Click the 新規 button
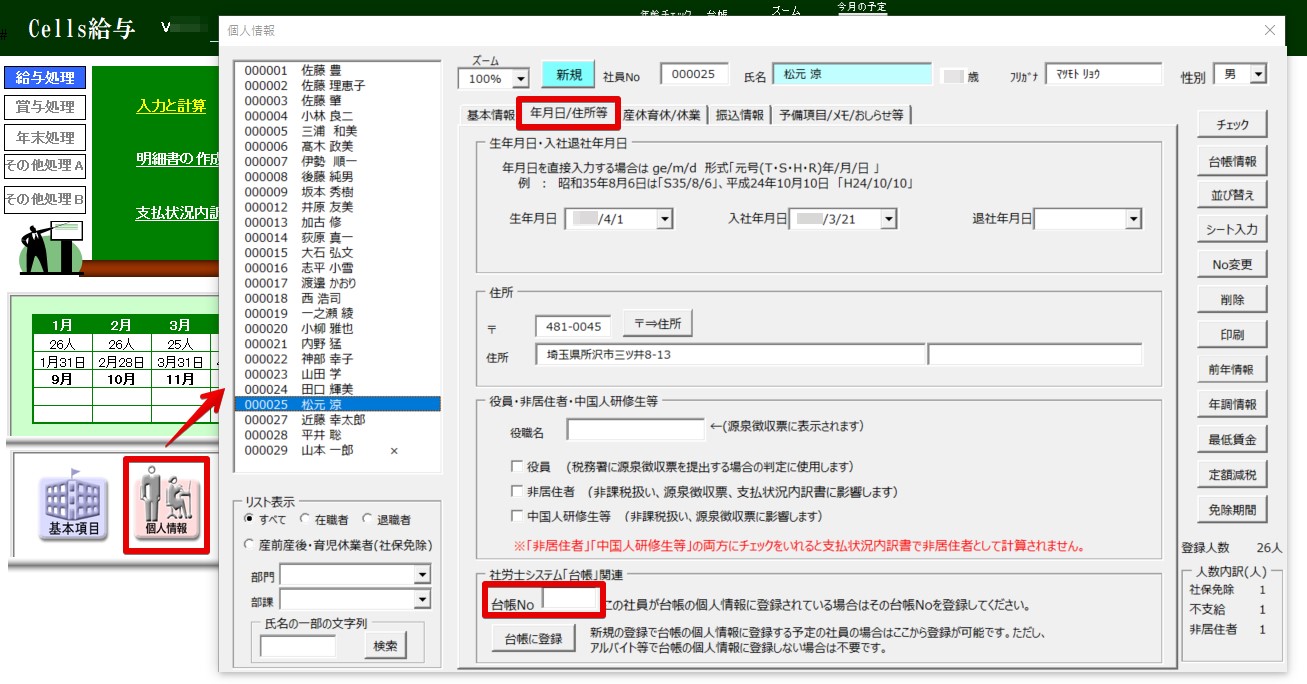Viewport: 1307px width, 684px height. pos(568,75)
